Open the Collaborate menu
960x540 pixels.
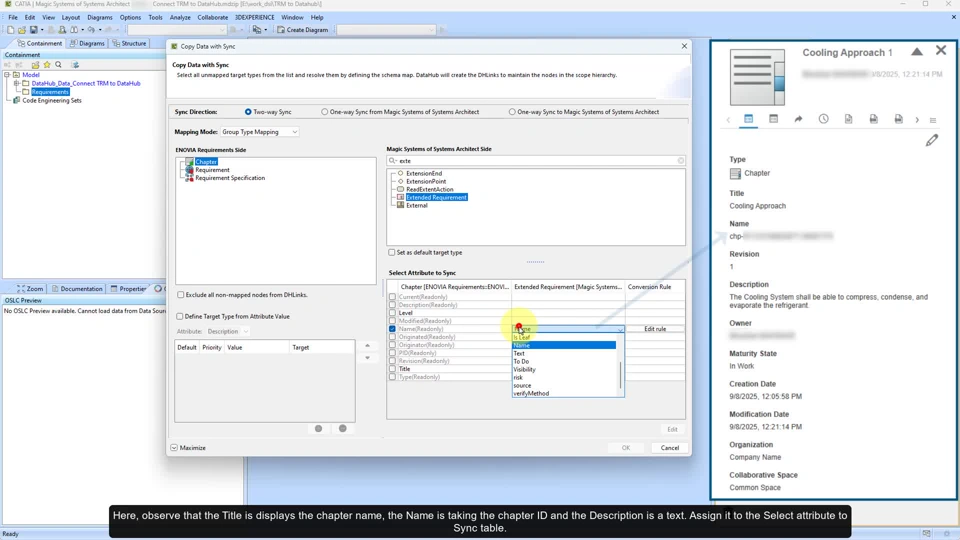click(x=212, y=17)
